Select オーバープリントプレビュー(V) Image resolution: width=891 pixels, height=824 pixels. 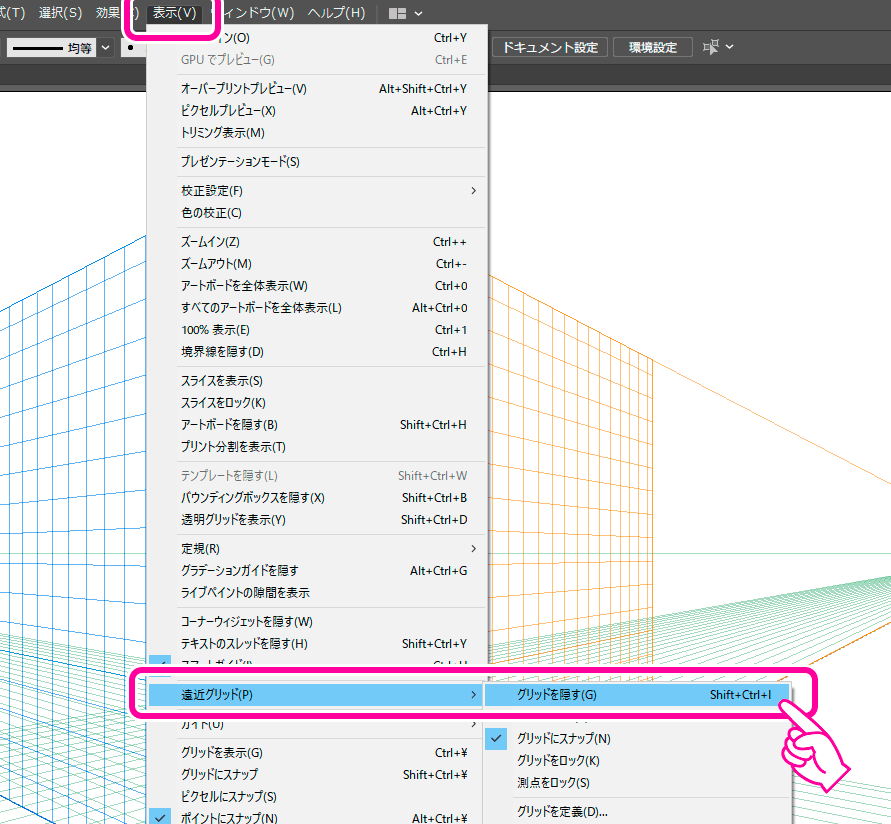[317, 89]
